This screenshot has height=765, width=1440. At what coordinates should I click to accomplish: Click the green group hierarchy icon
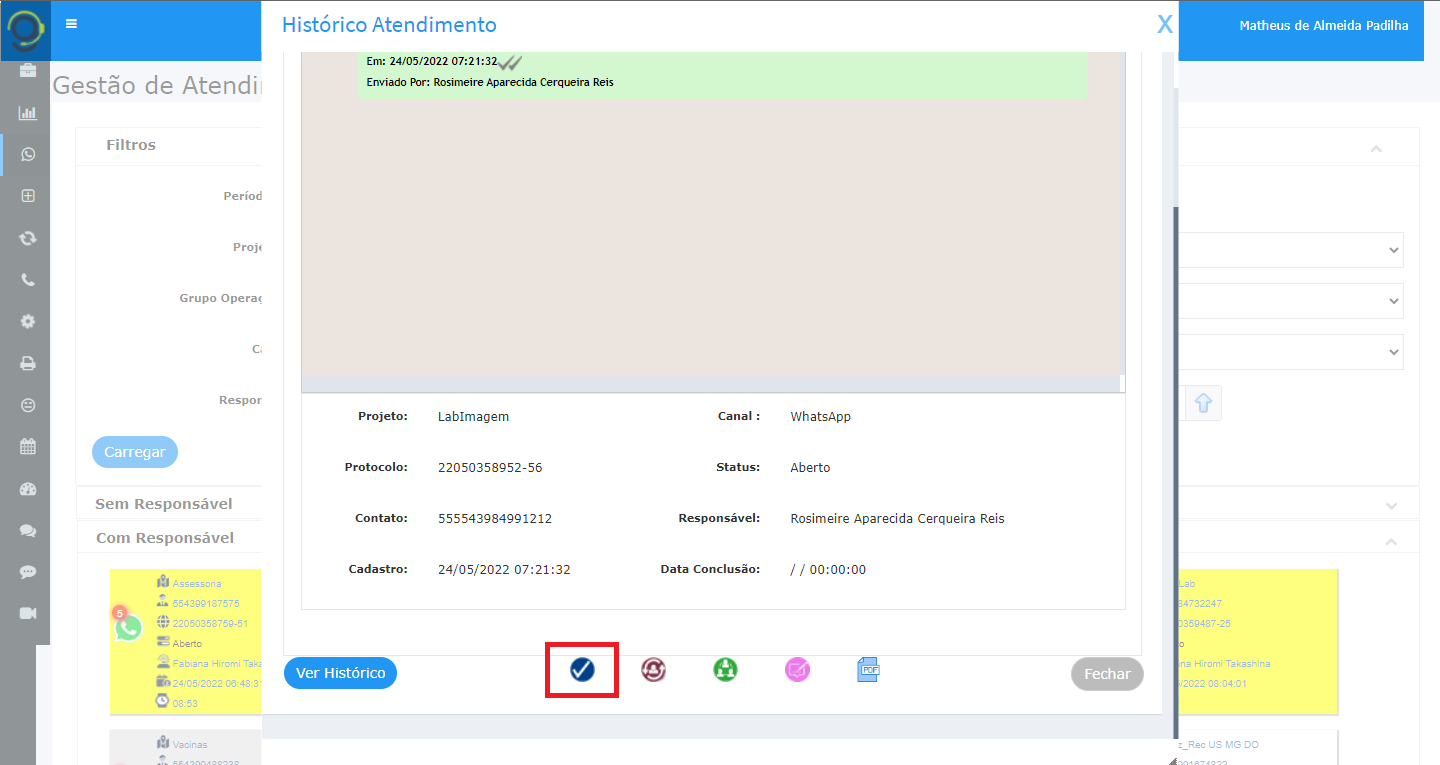point(726,670)
